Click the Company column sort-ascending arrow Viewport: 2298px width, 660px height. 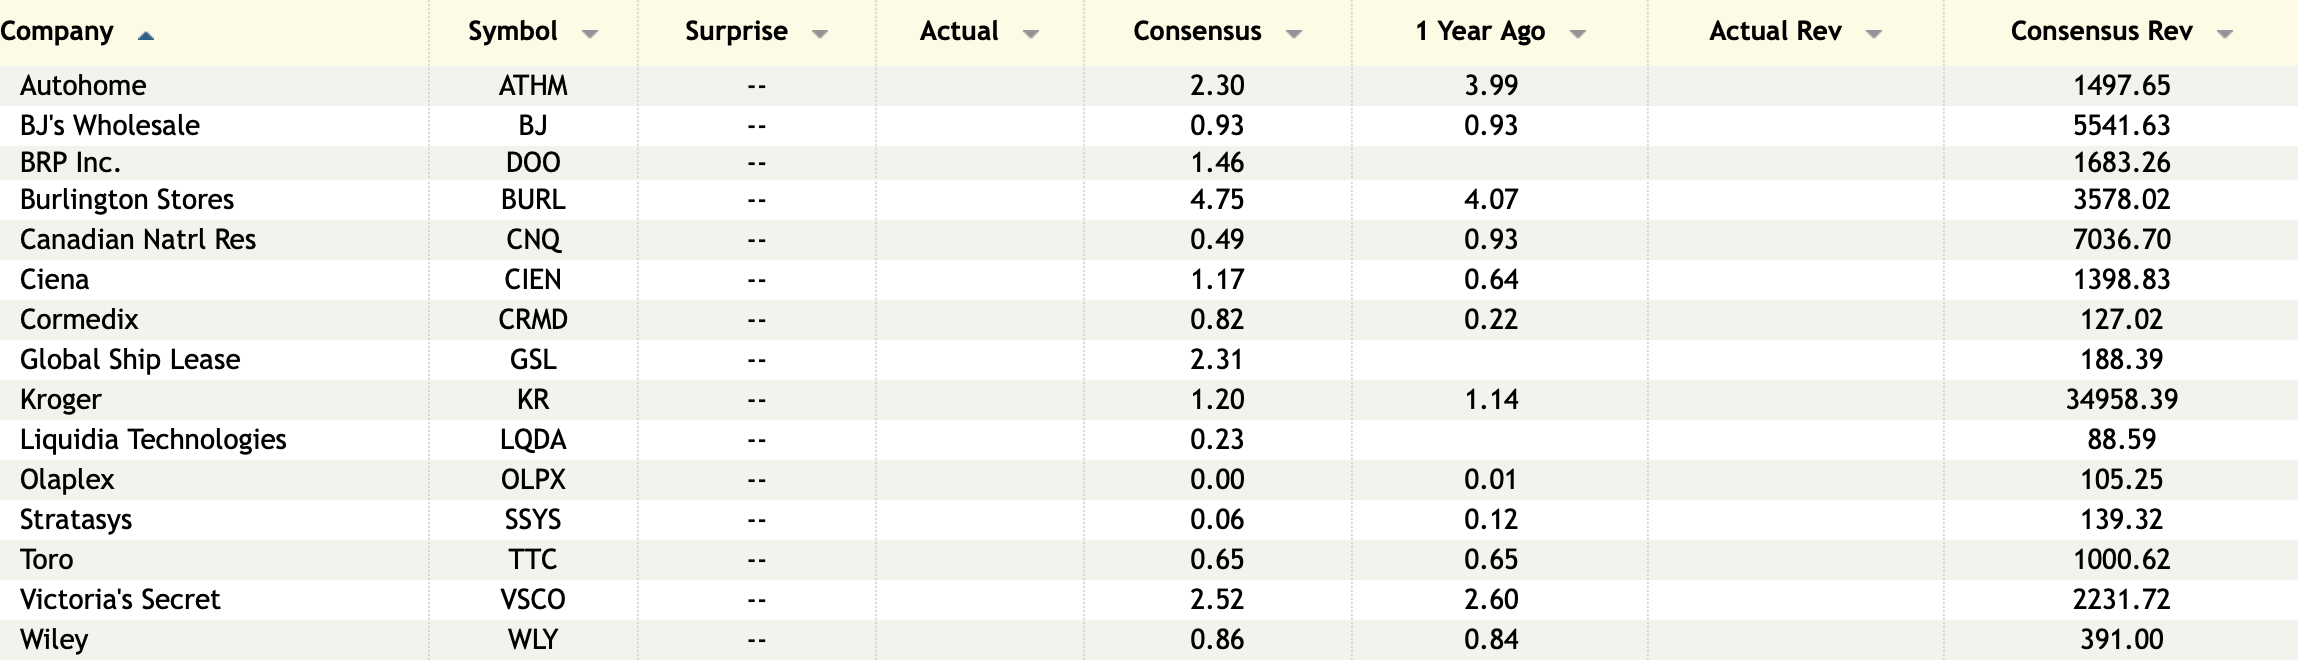click(x=146, y=36)
